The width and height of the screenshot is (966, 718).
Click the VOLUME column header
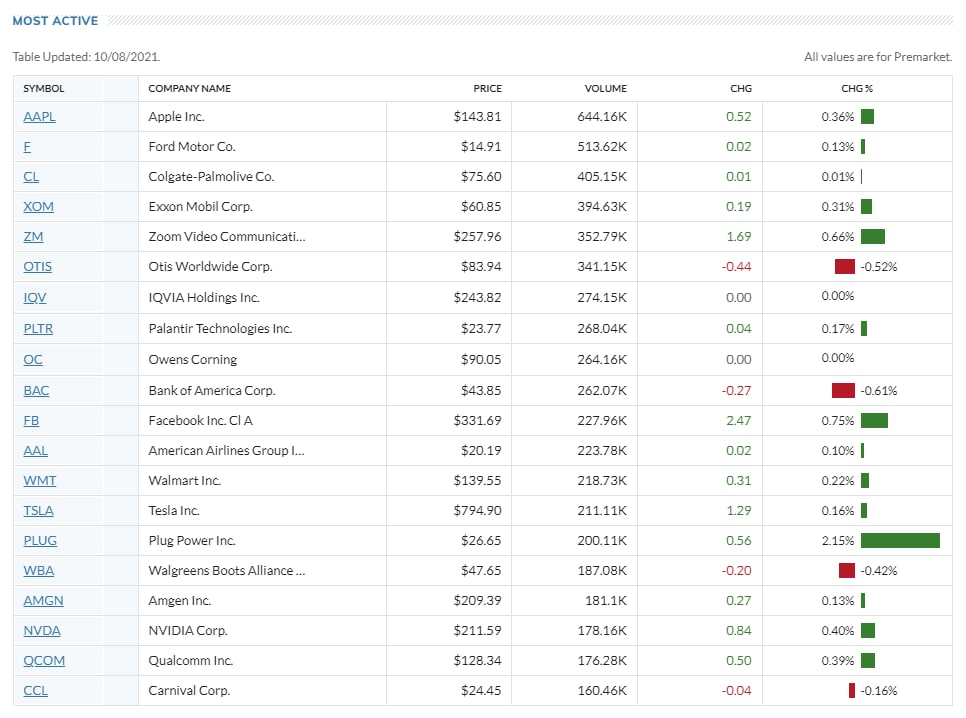606,89
